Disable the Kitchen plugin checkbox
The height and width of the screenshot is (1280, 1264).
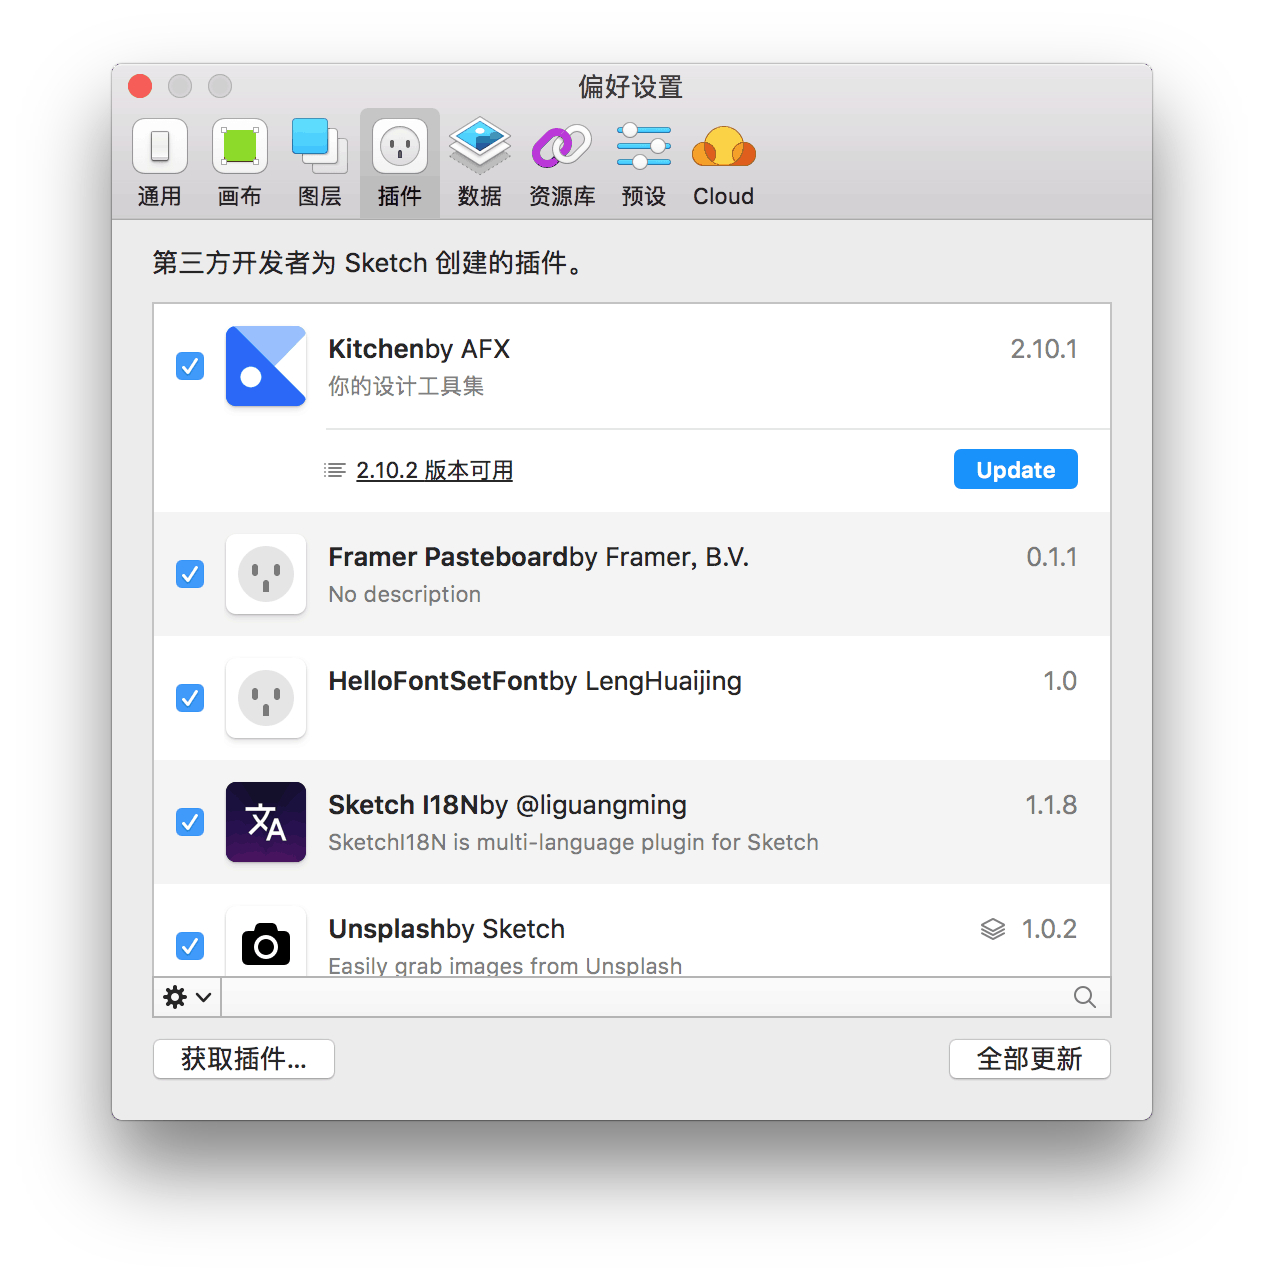point(190,366)
